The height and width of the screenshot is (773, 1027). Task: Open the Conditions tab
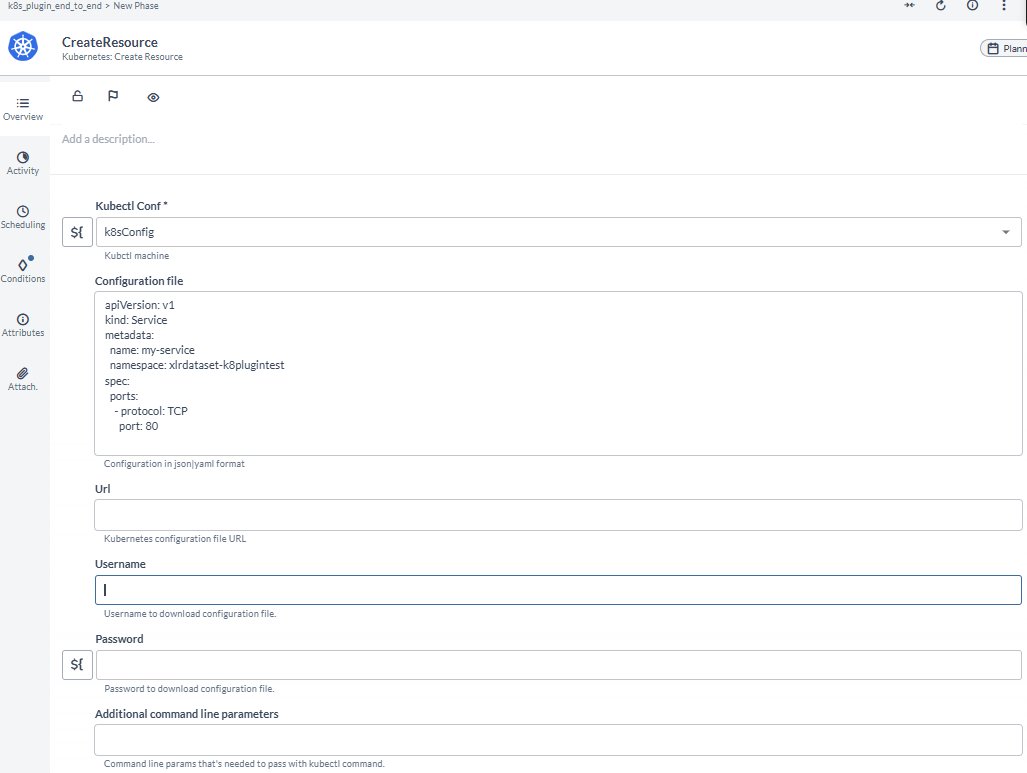(23, 271)
